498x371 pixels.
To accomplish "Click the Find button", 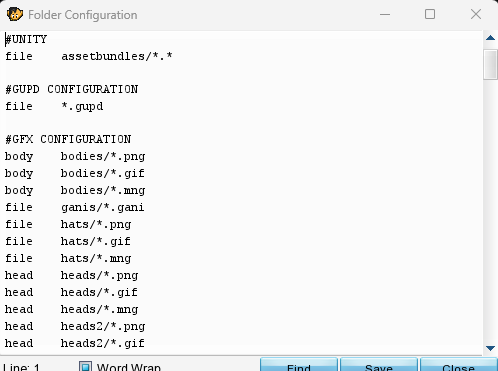I will (299, 365).
